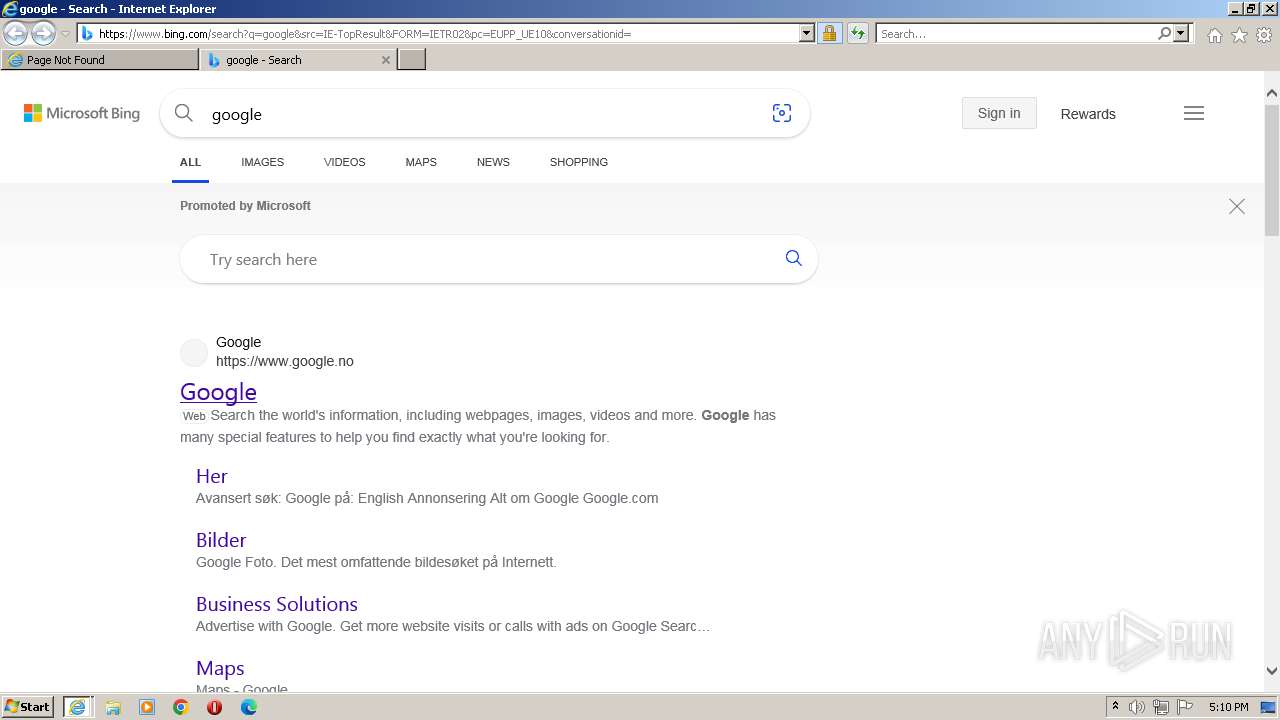Viewport: 1280px width, 720px height.
Task: Open the security lock report icon
Action: point(829,33)
